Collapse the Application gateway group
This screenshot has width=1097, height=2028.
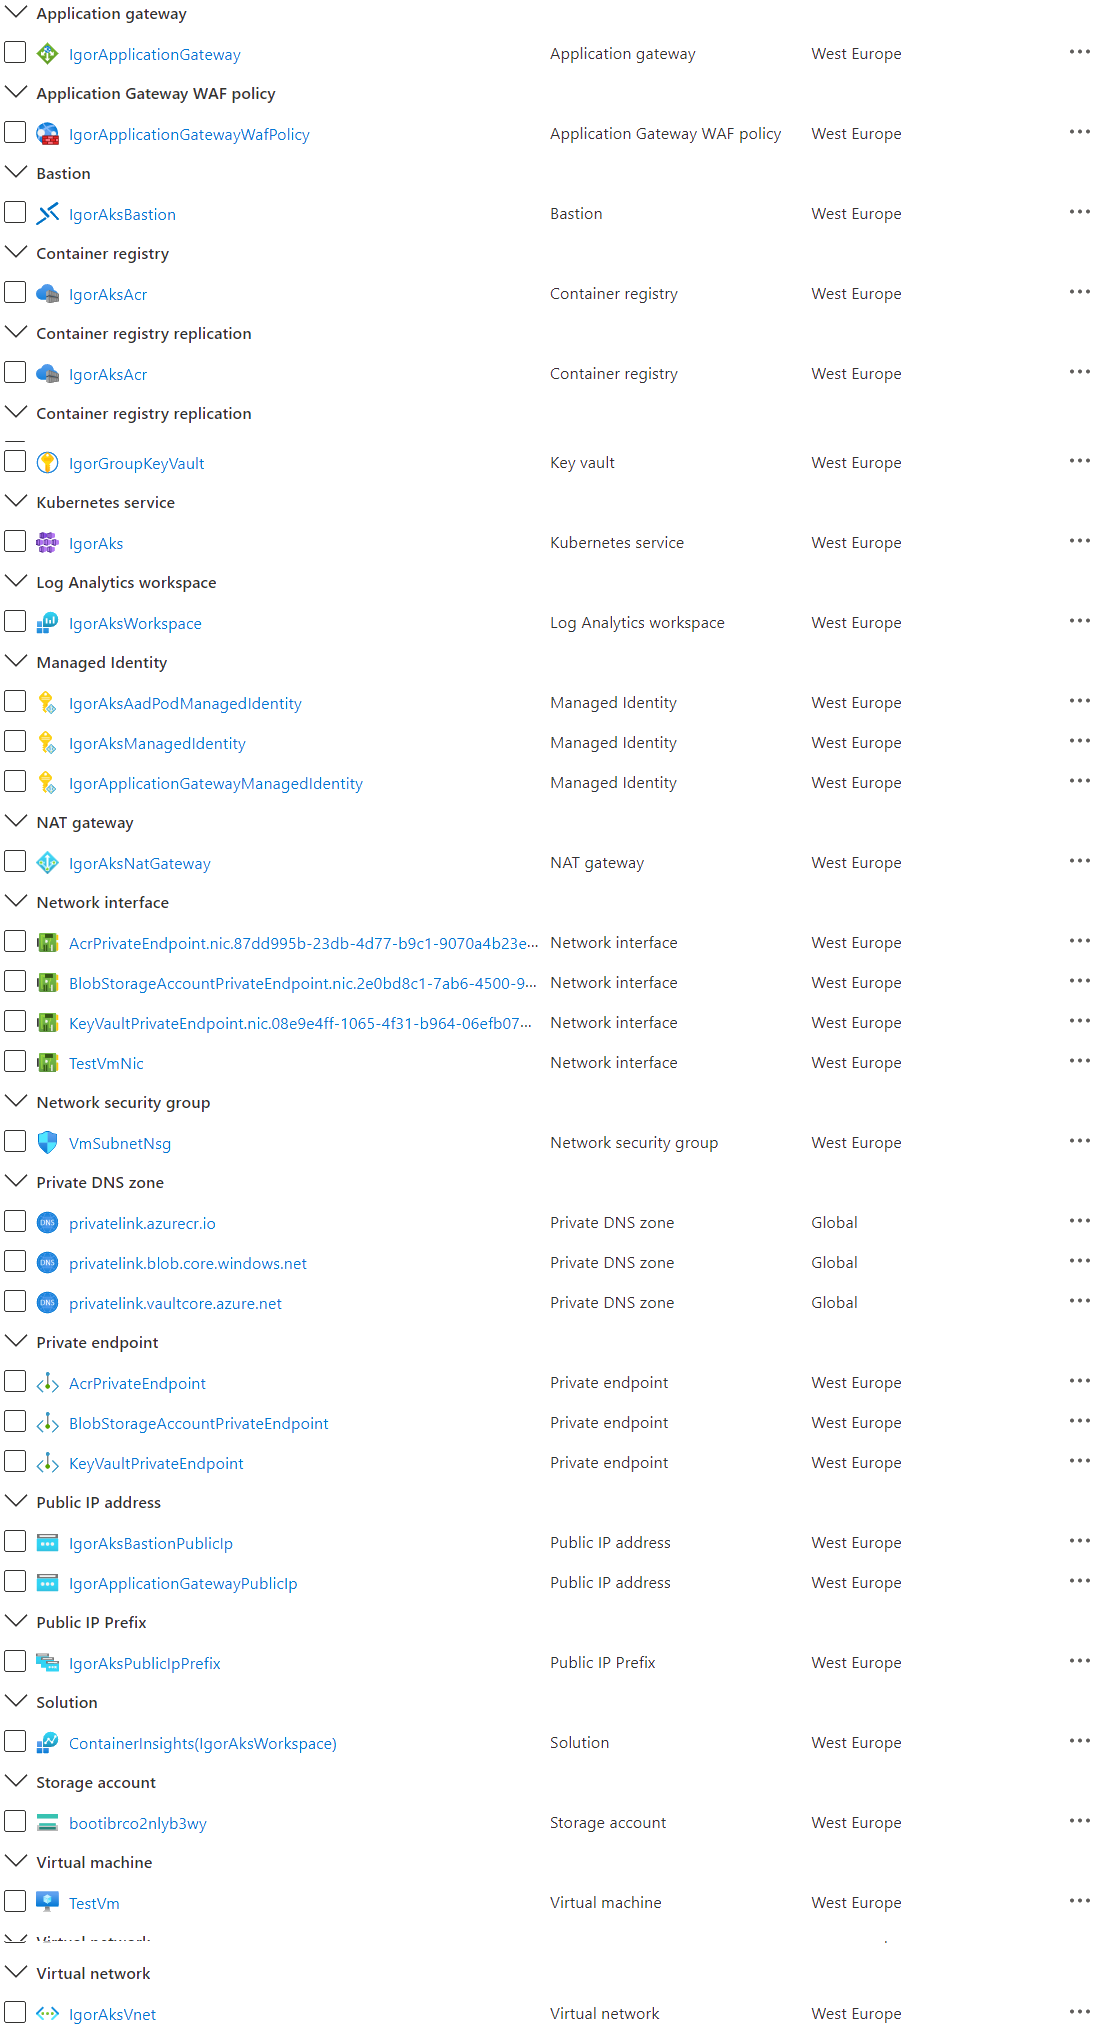[16, 12]
